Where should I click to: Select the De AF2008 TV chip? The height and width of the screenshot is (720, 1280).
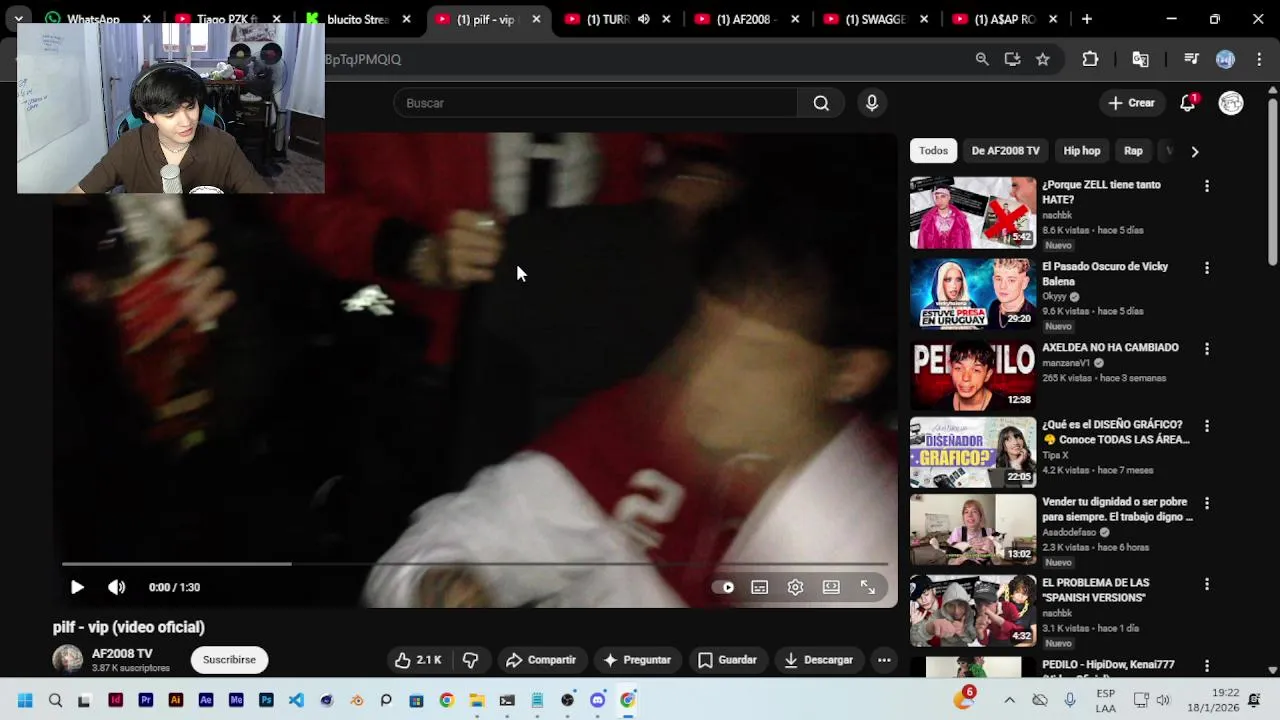click(x=1005, y=151)
